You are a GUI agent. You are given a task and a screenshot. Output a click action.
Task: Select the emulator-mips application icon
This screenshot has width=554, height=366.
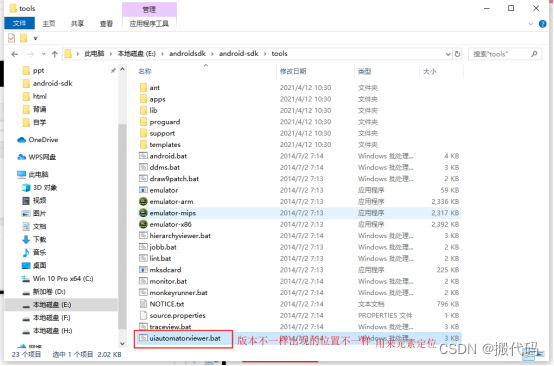coord(143,213)
